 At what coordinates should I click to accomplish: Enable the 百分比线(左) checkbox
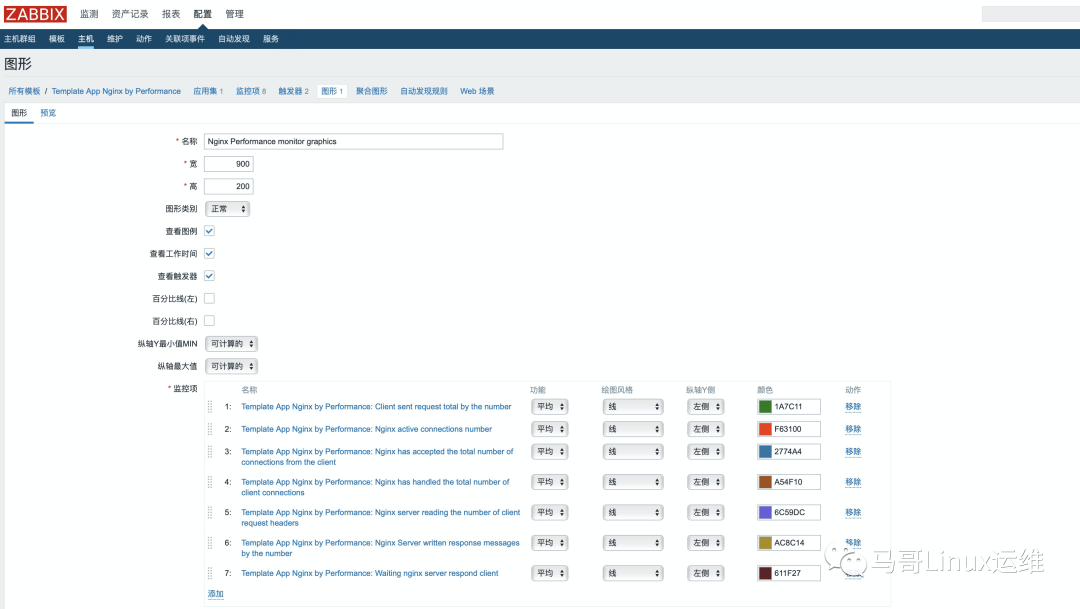pos(209,298)
